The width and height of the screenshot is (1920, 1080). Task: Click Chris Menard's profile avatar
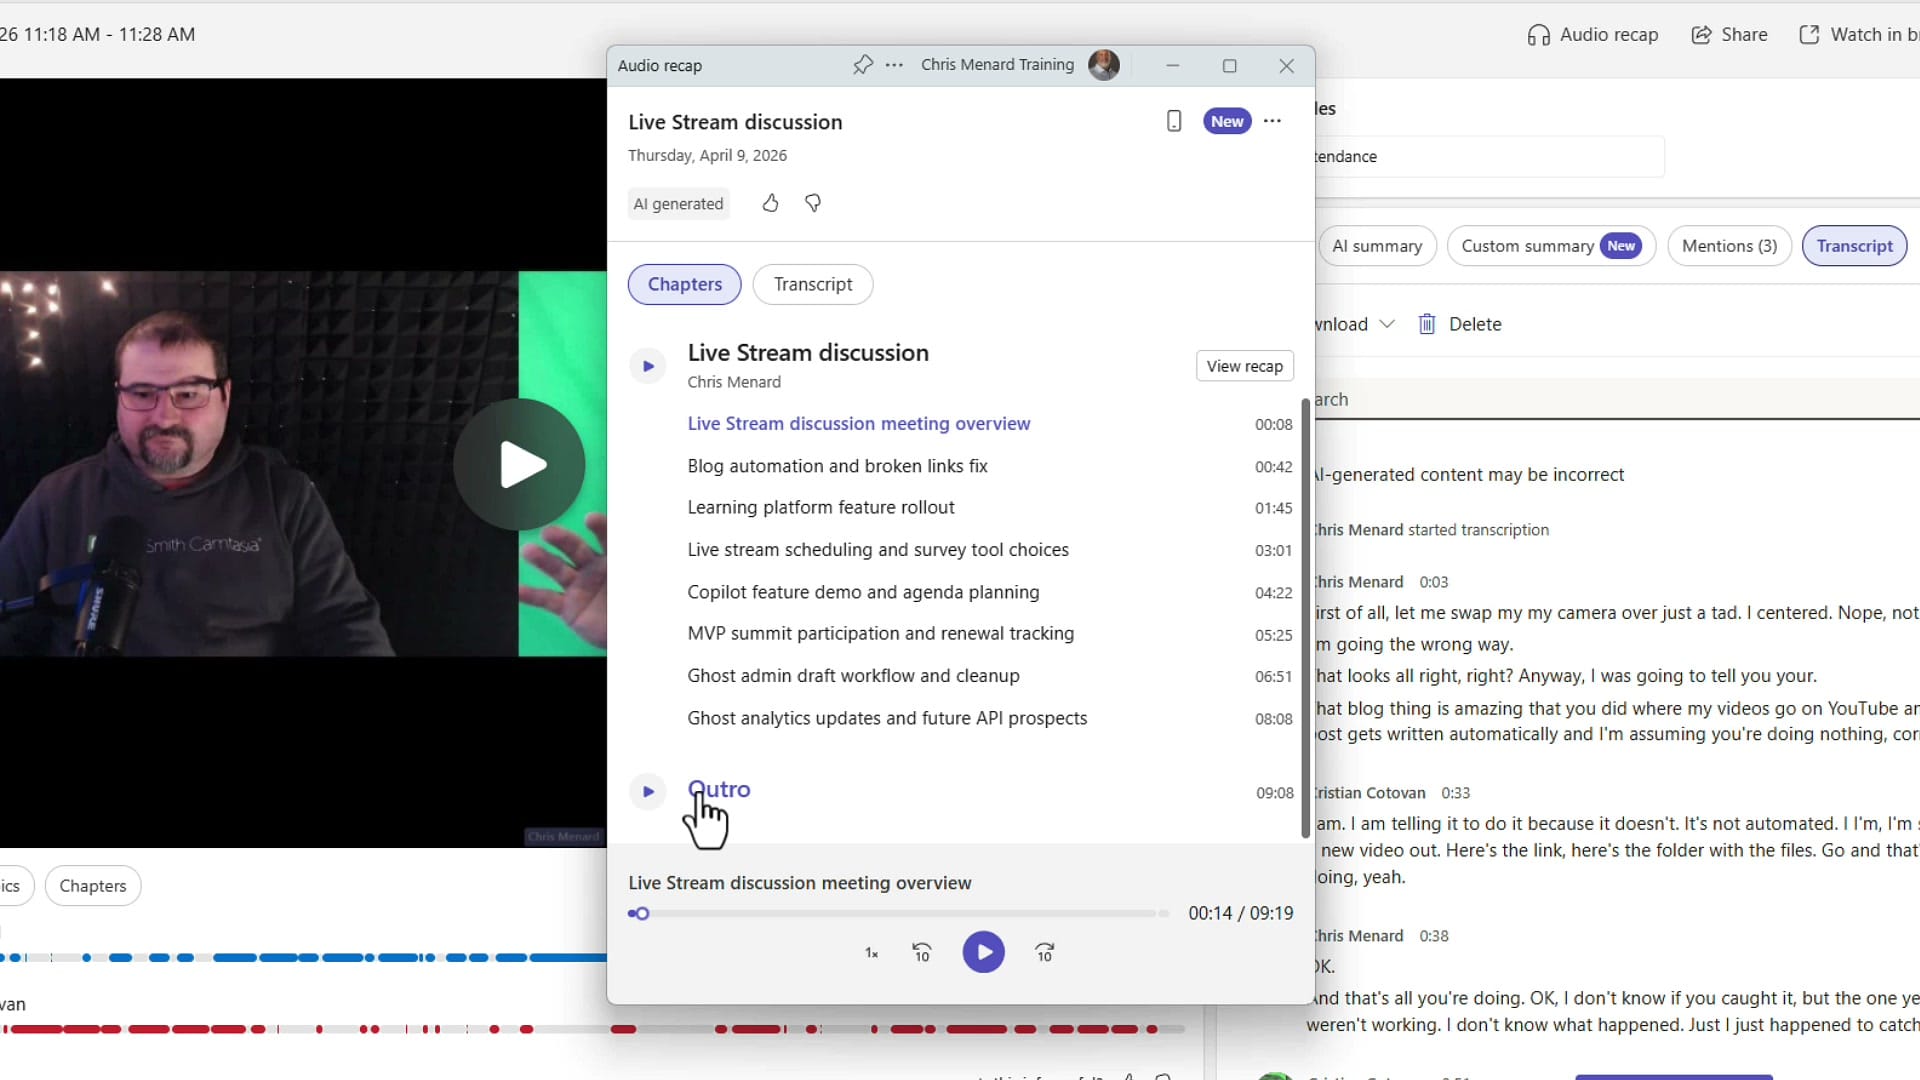[1103, 64]
